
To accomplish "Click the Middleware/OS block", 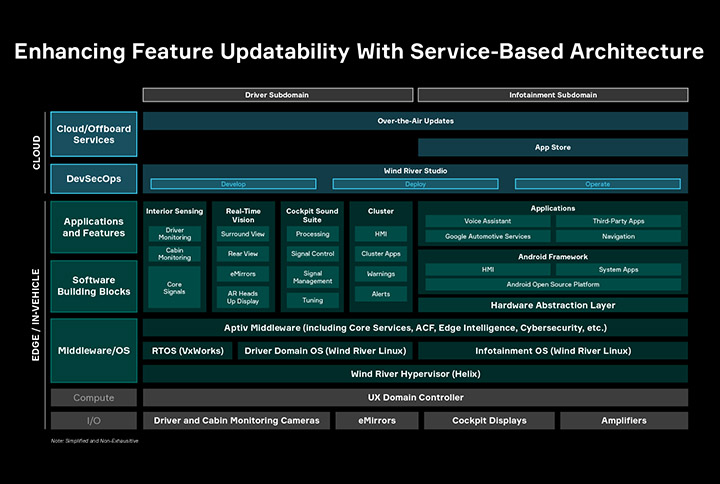I will click(94, 350).
